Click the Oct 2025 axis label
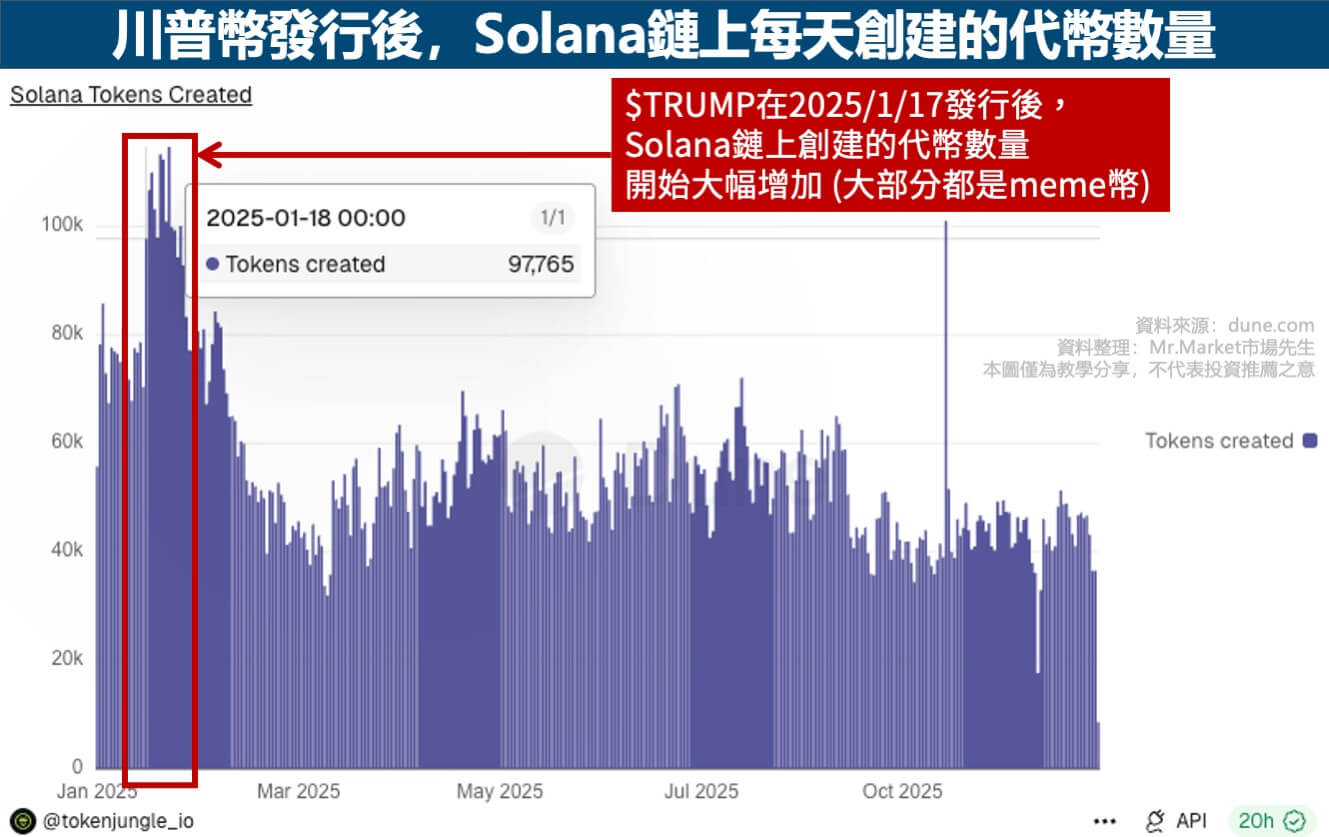This screenshot has height=837, width=1329. [x=902, y=791]
